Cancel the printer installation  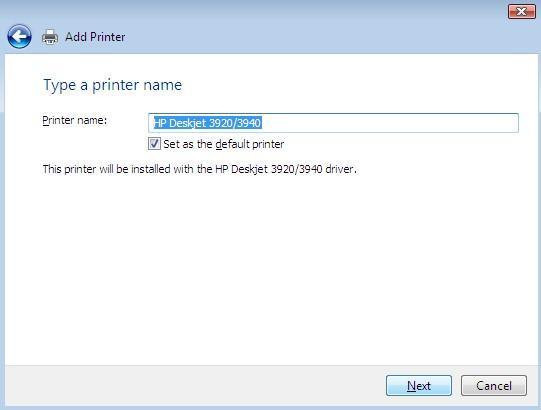pyautogui.click(x=494, y=385)
